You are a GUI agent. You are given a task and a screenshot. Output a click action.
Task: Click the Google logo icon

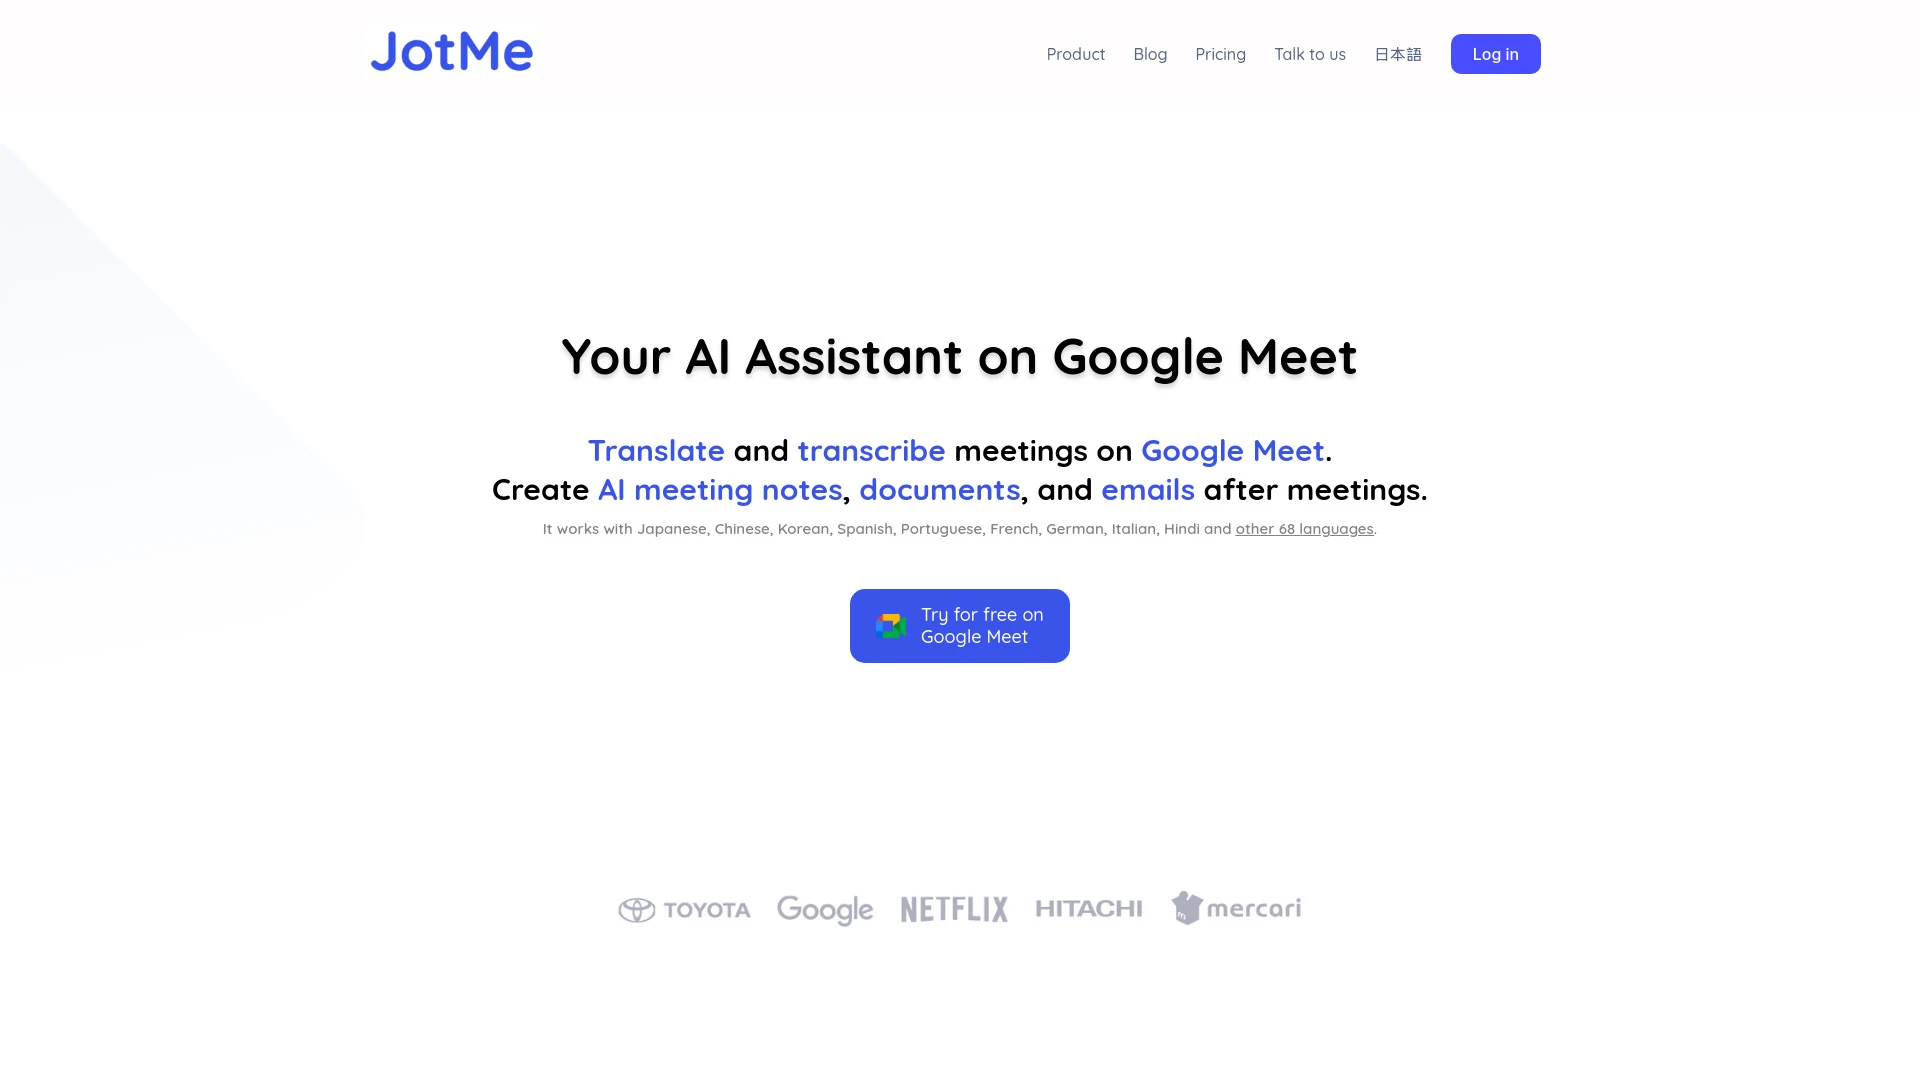824,909
